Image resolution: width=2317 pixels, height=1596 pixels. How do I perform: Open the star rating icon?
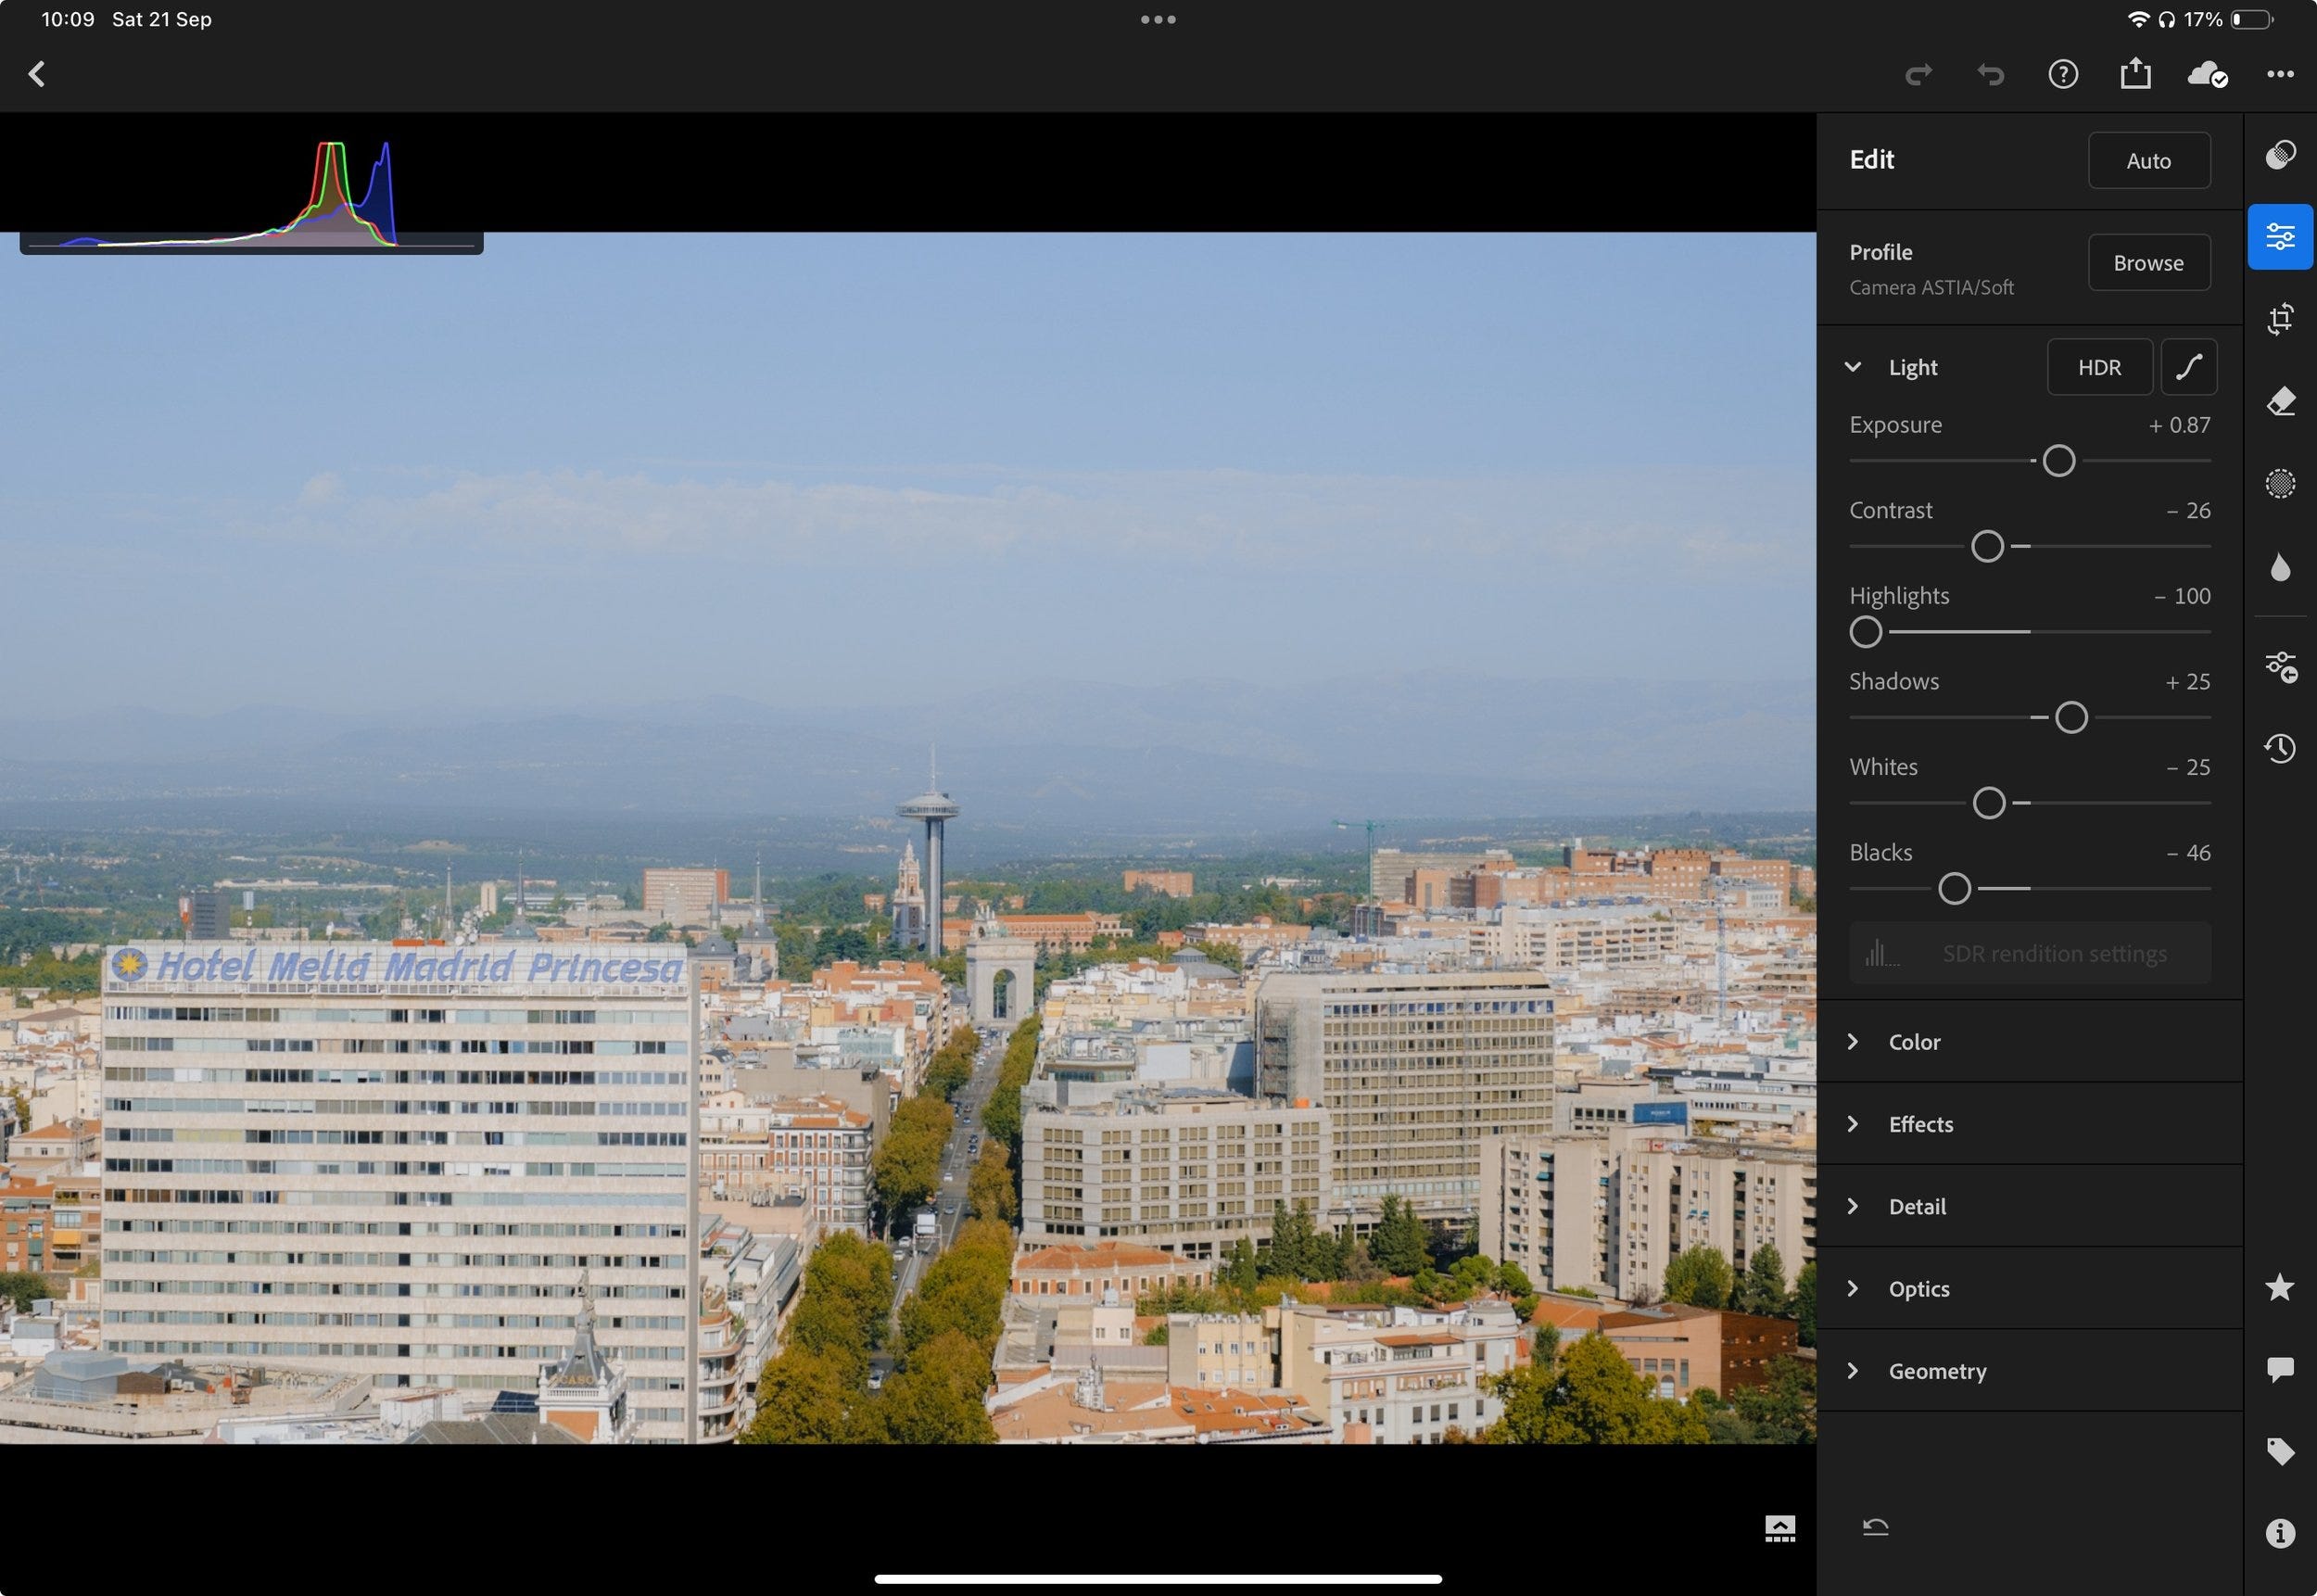pyautogui.click(x=2280, y=1287)
